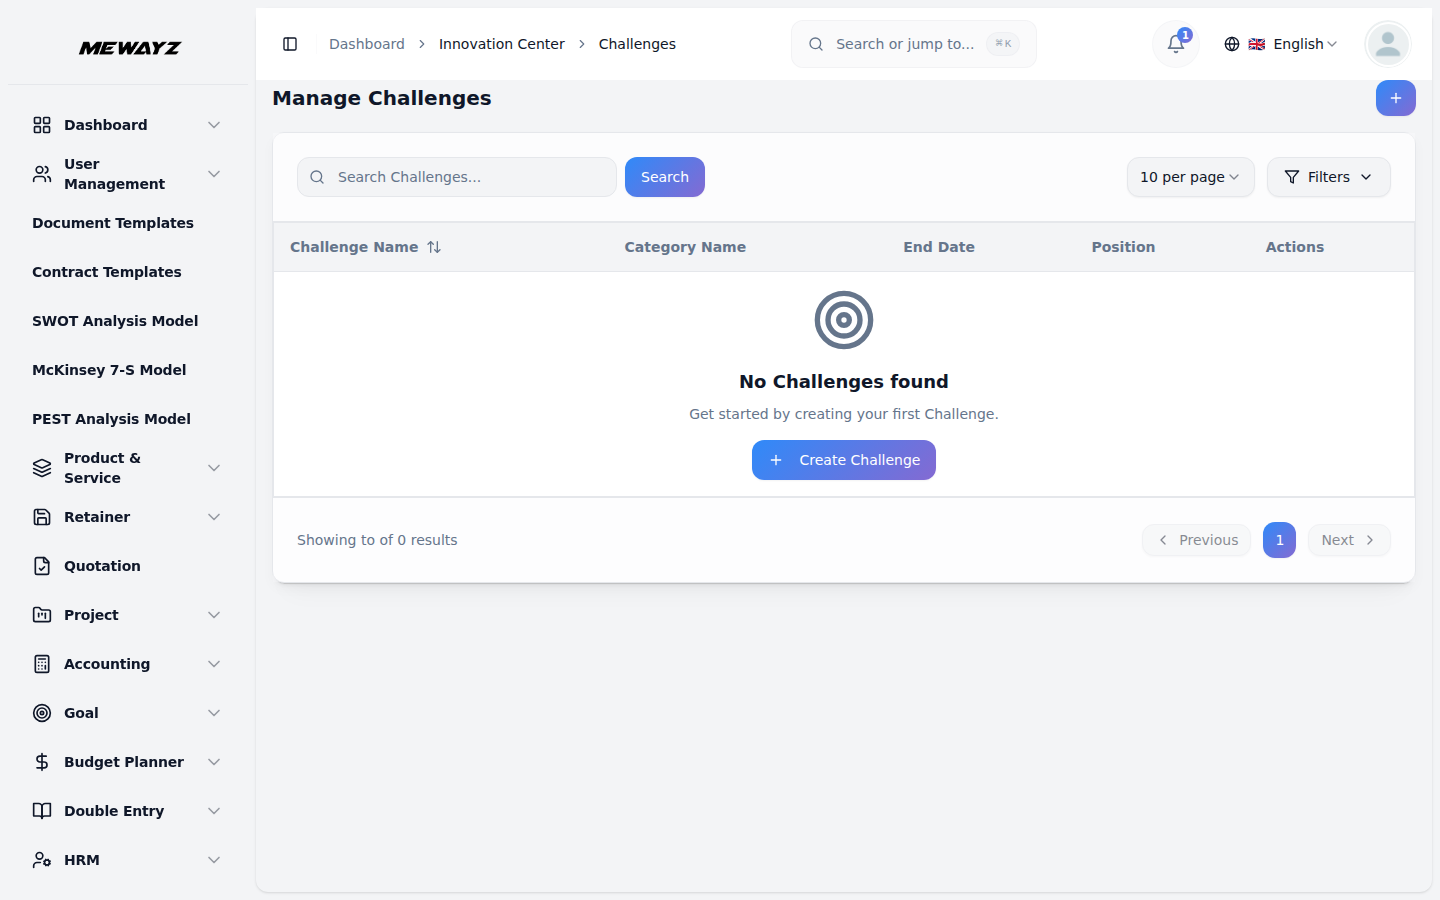Screen dimensions: 1440x900
Task: Click the Double Entry book icon
Action: (x=42, y=811)
